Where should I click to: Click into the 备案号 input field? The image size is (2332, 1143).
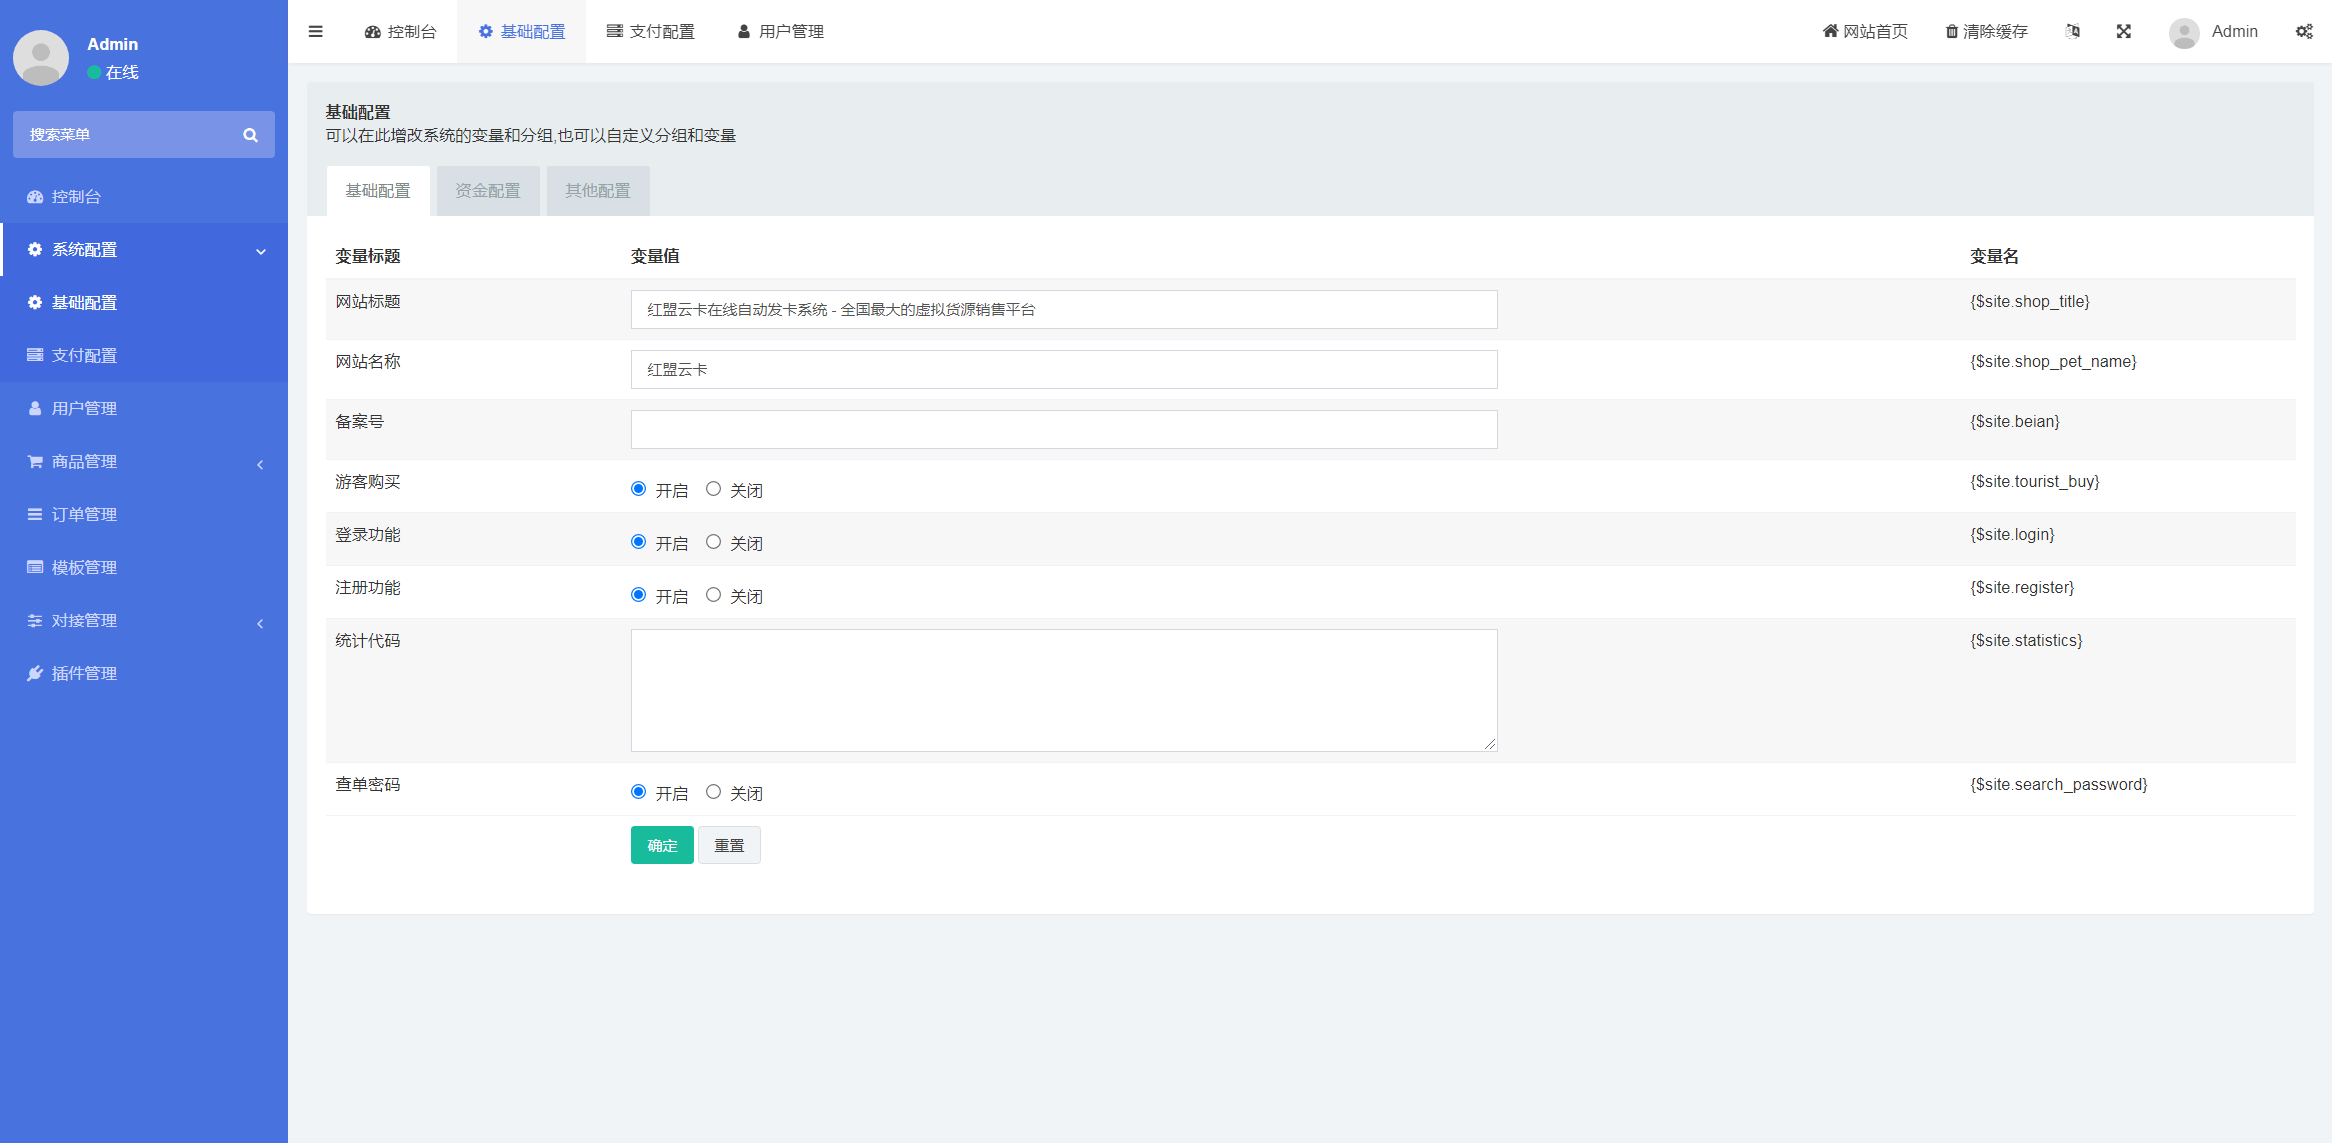pyautogui.click(x=1064, y=429)
